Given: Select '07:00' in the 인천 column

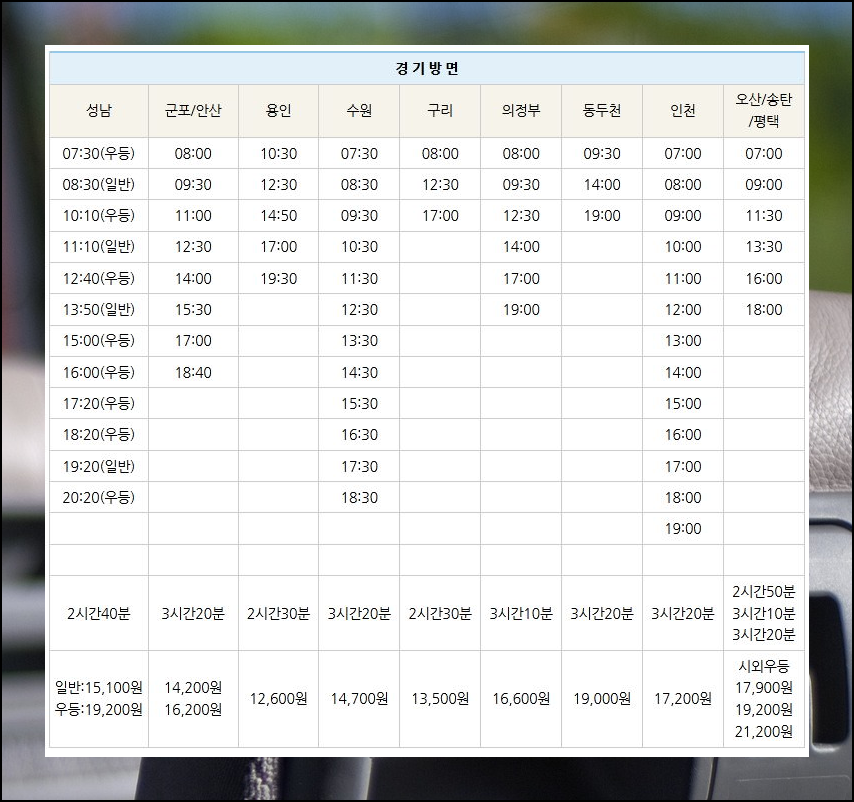Looking at the screenshot, I should click(x=682, y=153).
